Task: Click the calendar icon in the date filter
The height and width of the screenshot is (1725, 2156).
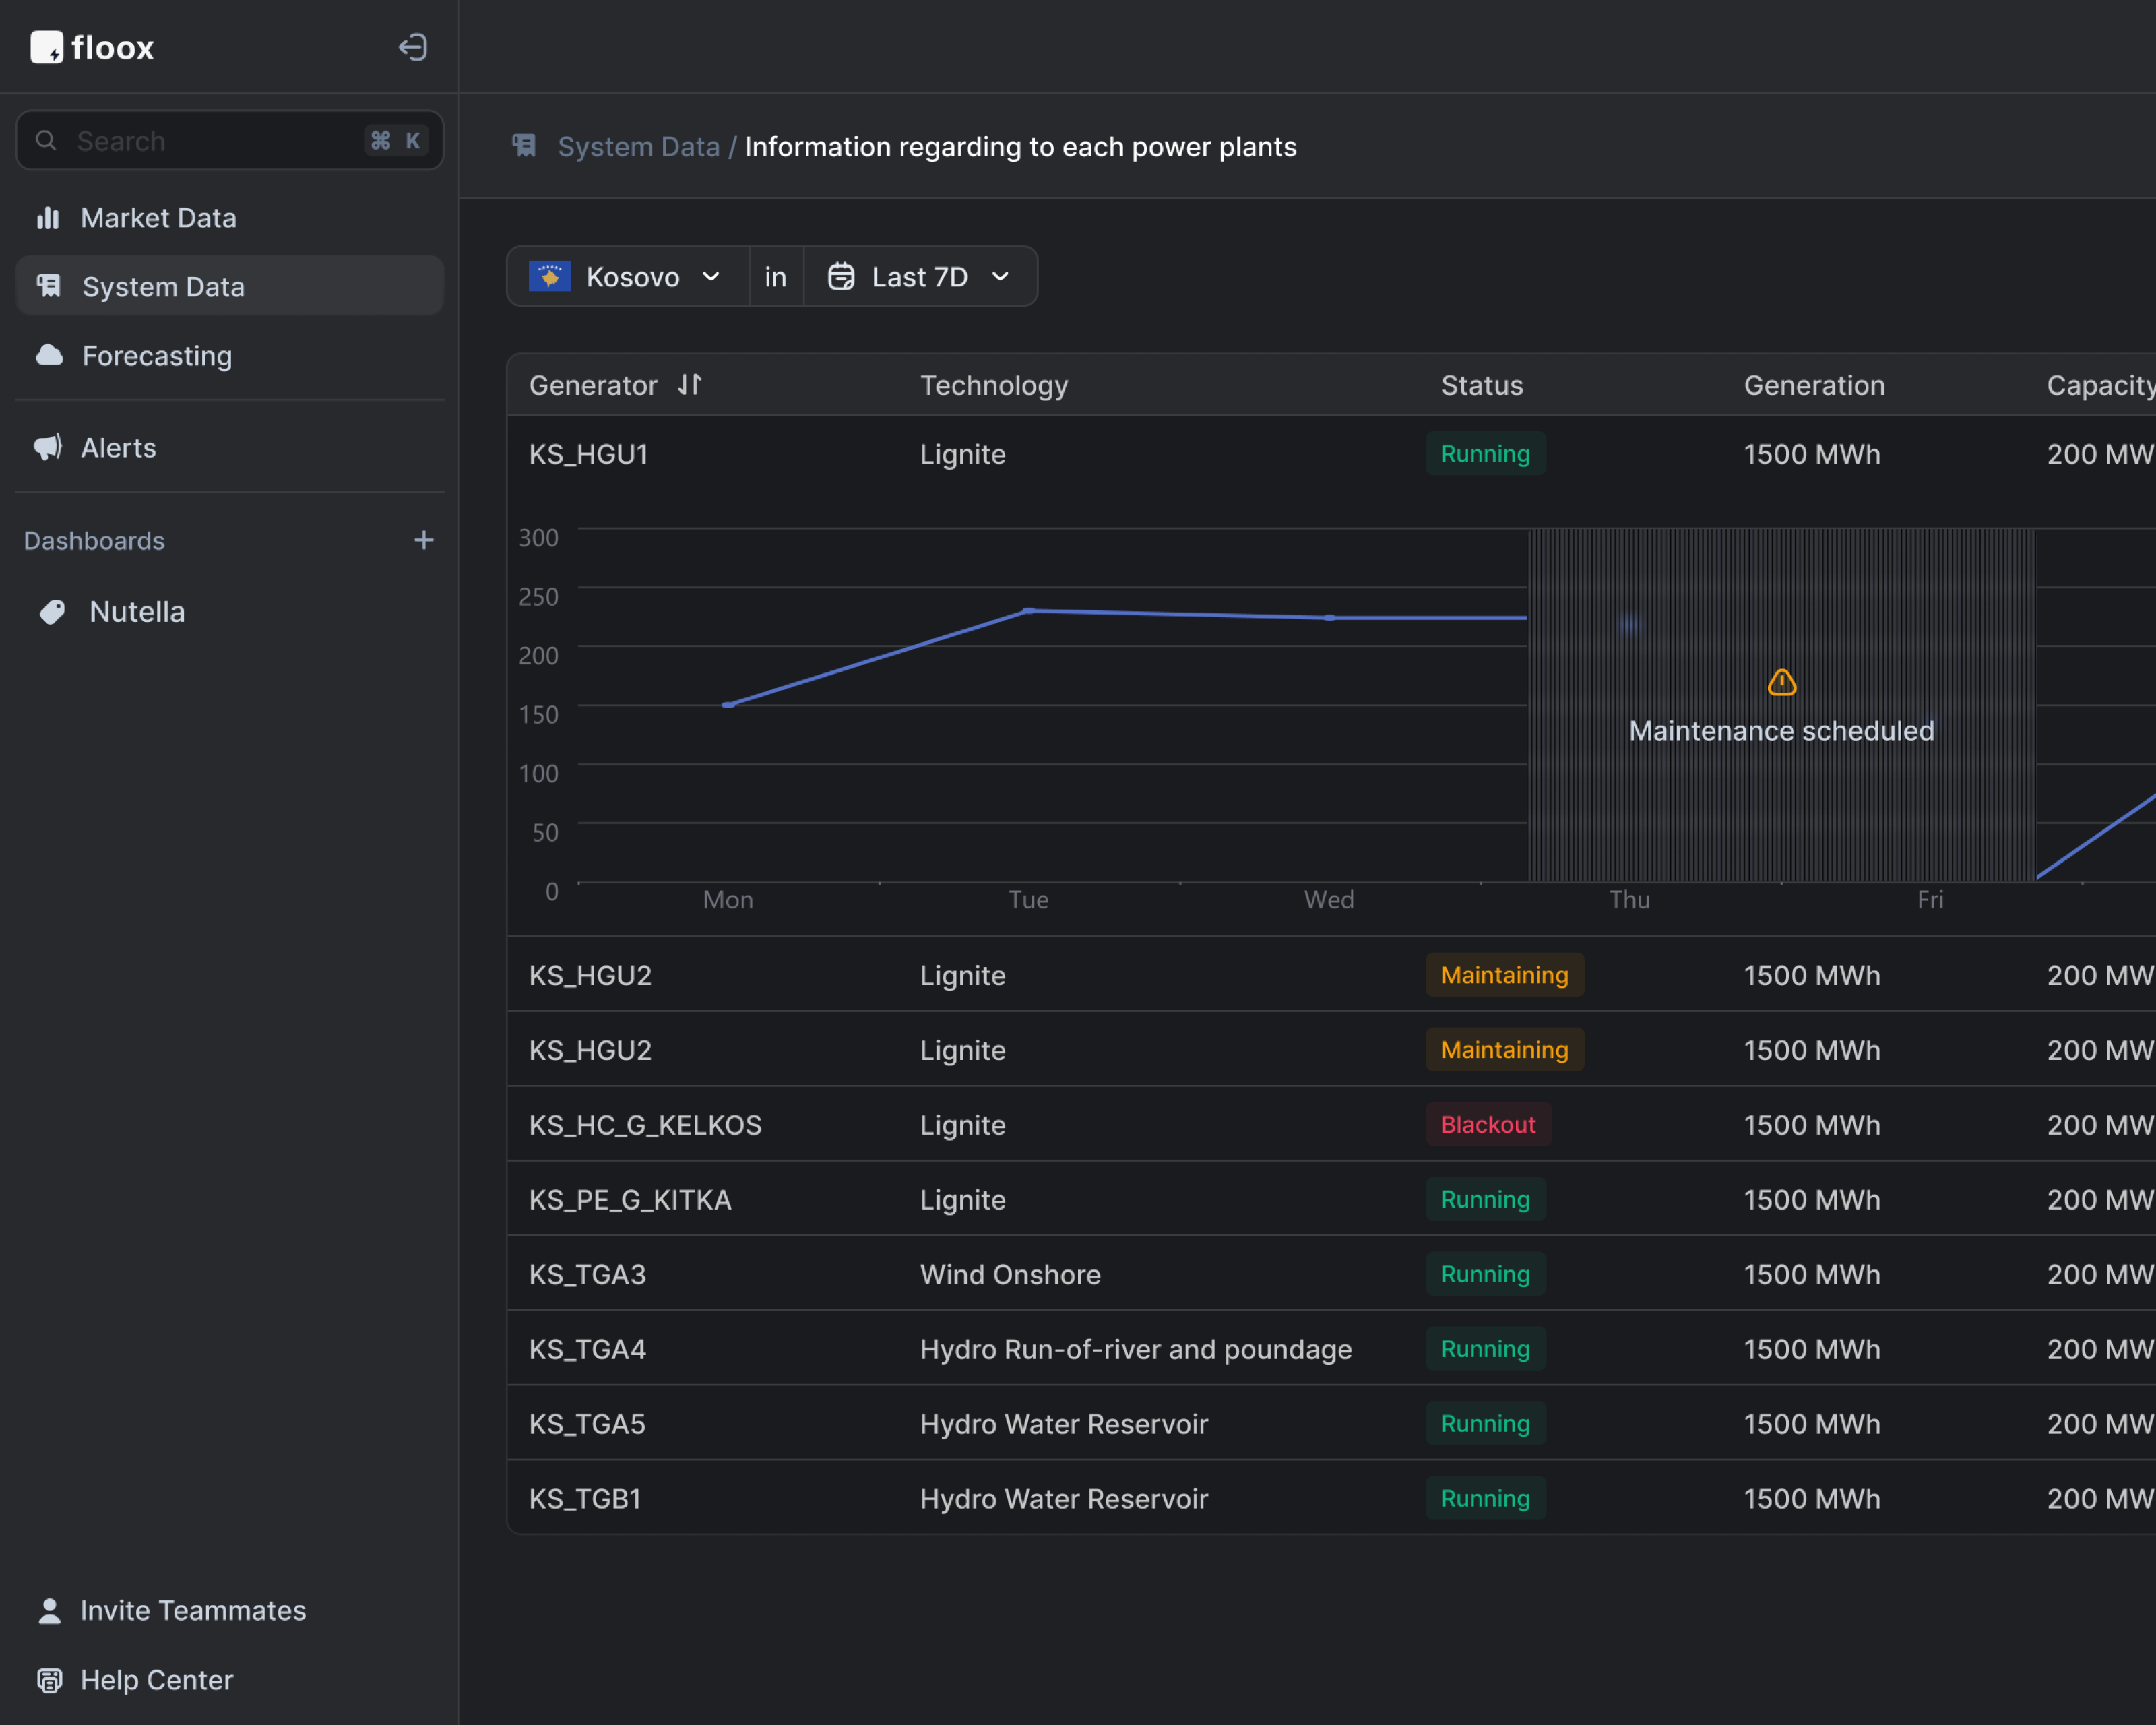Action: 841,276
